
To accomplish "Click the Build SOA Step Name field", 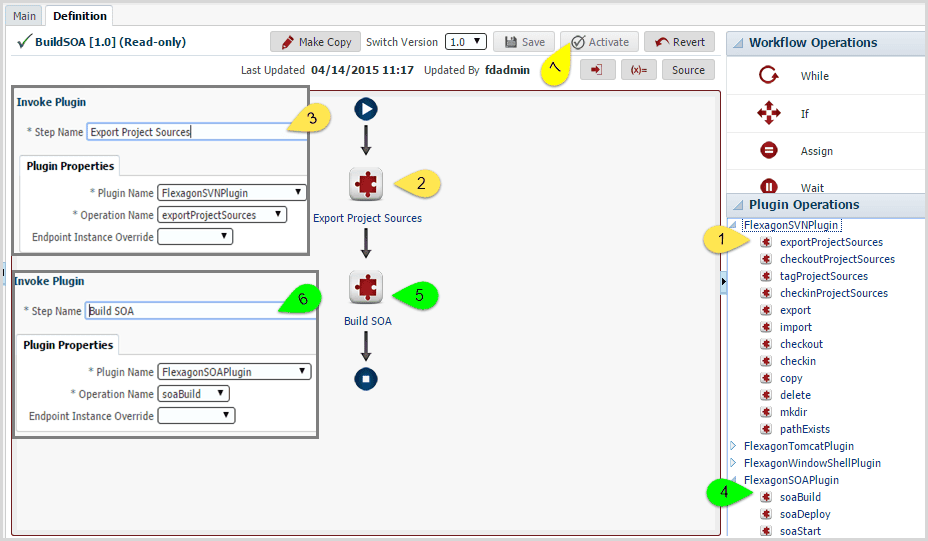I will click(x=200, y=311).
